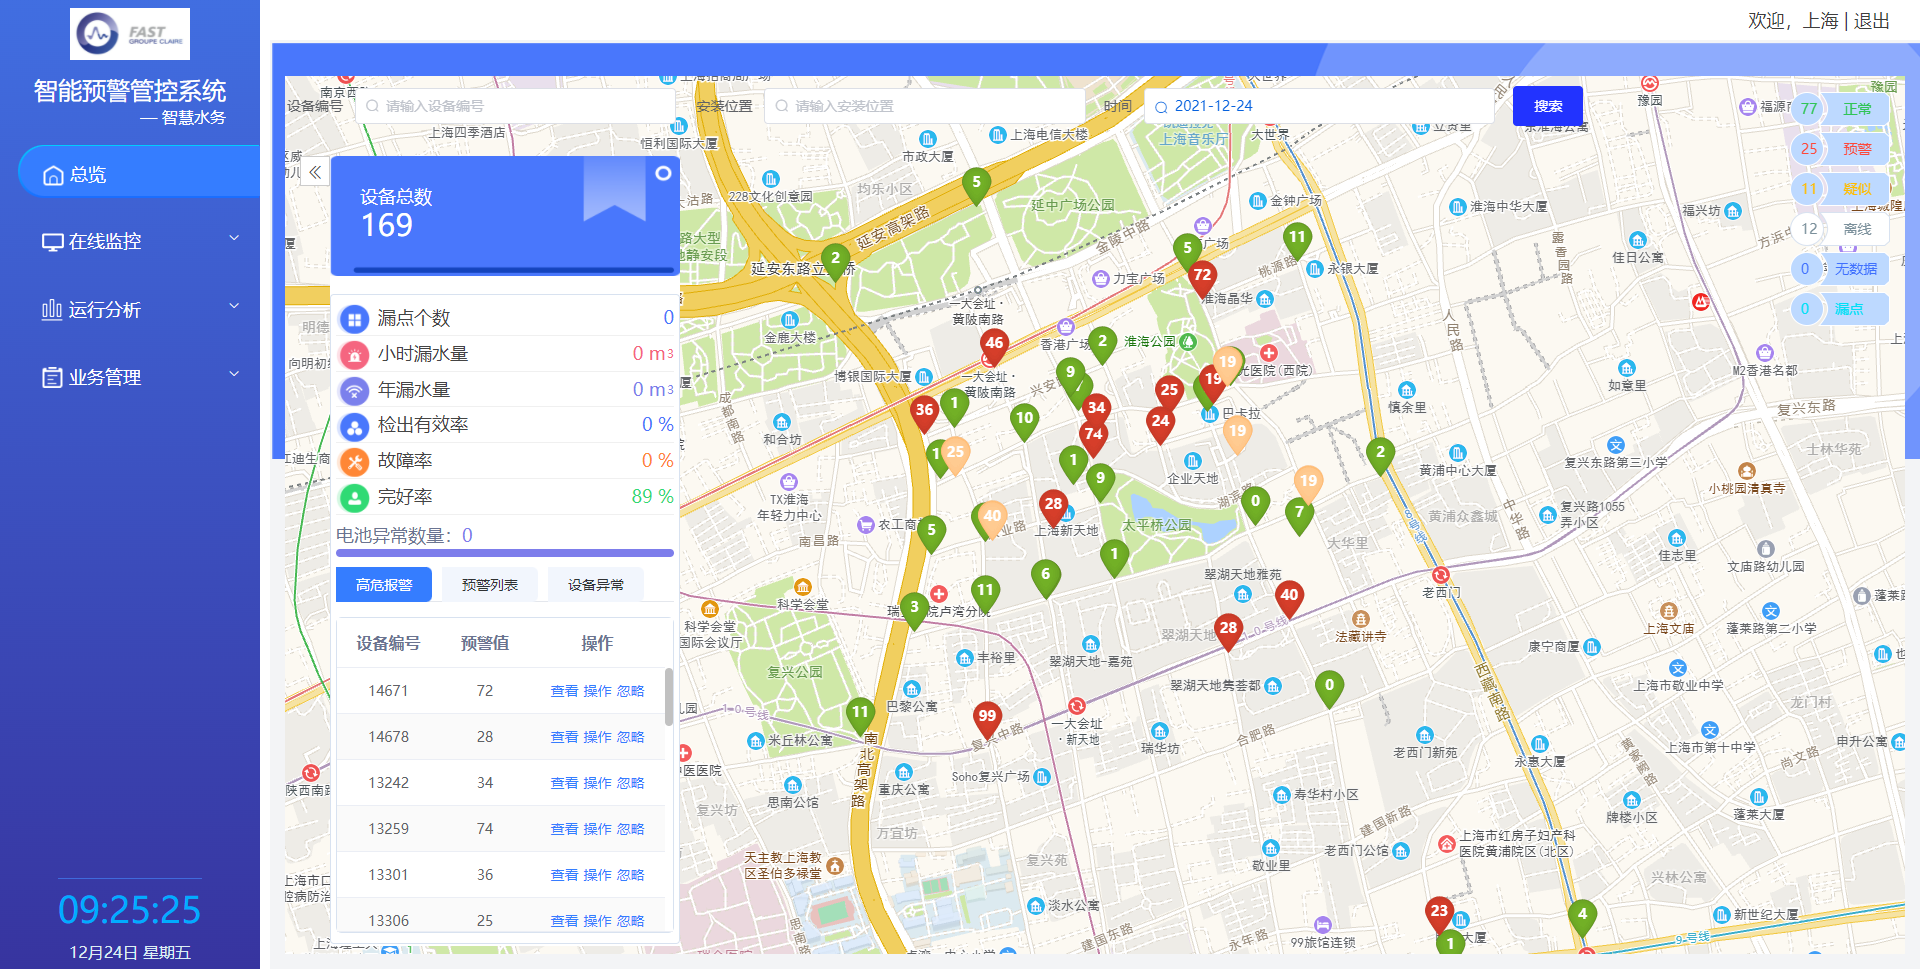The height and width of the screenshot is (969, 1920).
Task: Click the 年漏水量 wifi icon
Action: click(x=354, y=391)
